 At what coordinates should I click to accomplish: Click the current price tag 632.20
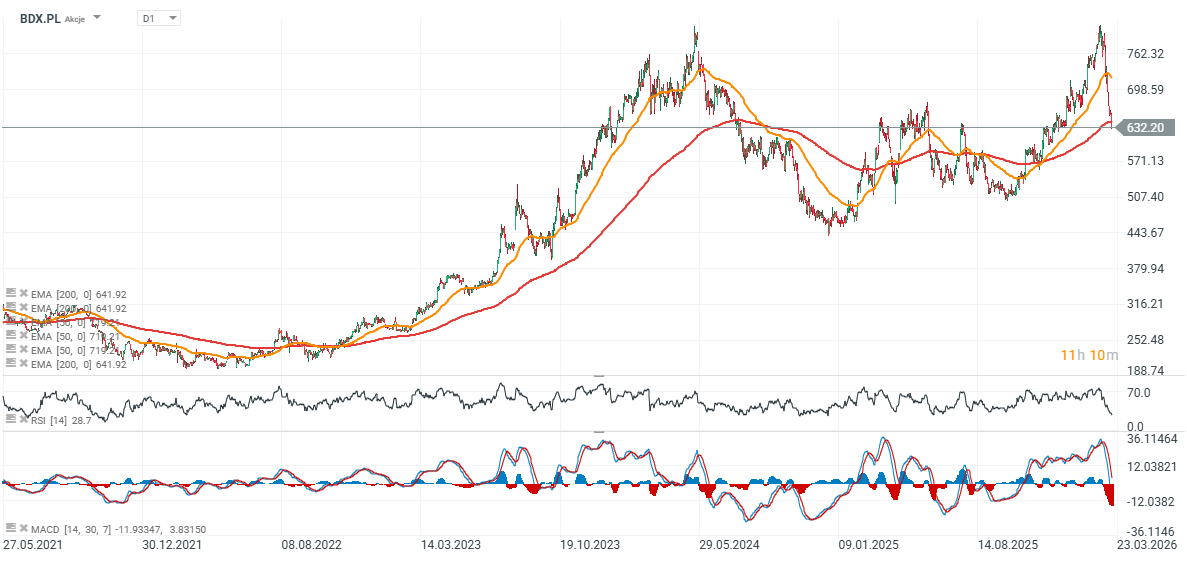(x=1143, y=128)
